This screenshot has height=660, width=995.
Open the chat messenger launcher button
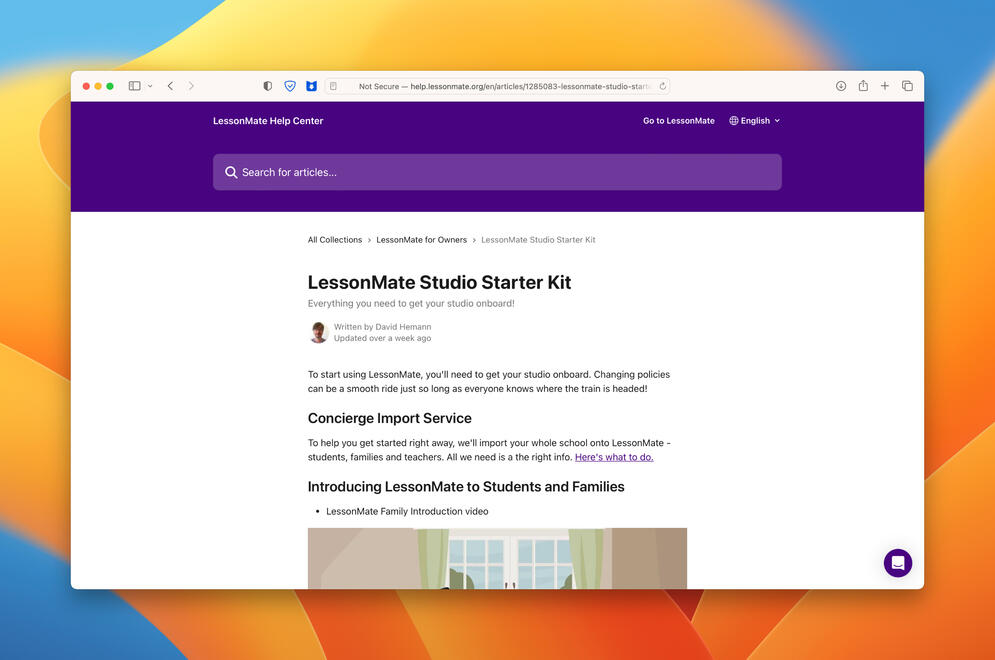coord(898,563)
